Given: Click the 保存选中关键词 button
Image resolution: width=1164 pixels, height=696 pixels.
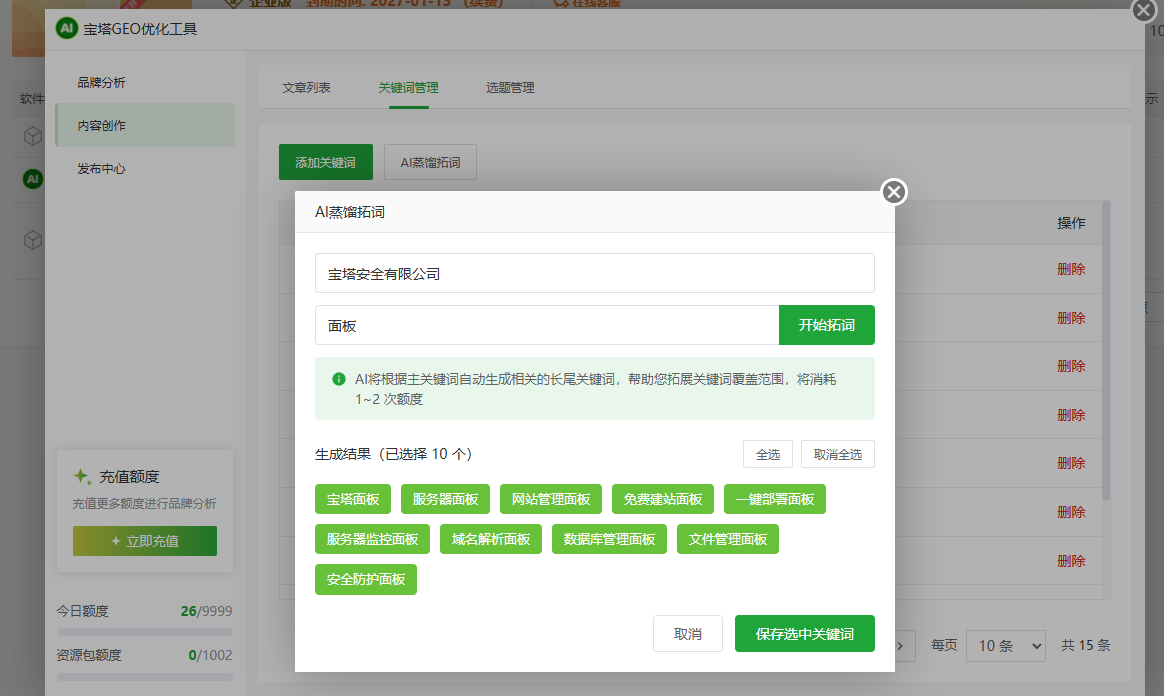Looking at the screenshot, I should (804, 633).
